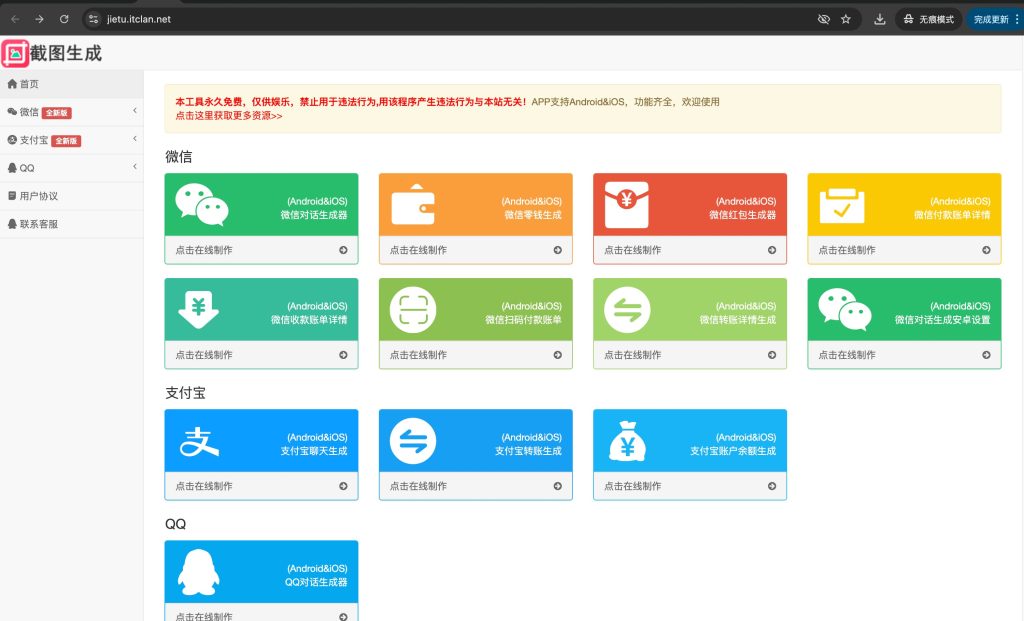The width and height of the screenshot is (1024, 621).
Task: Click the money bag icon for 支付宝账户余额生成
Action: pyautogui.click(x=627, y=441)
